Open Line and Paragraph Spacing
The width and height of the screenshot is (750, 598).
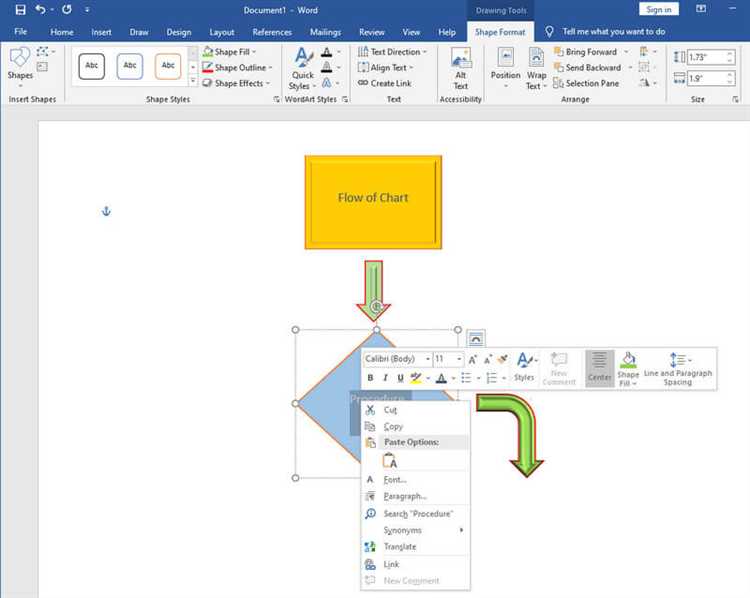click(x=678, y=368)
